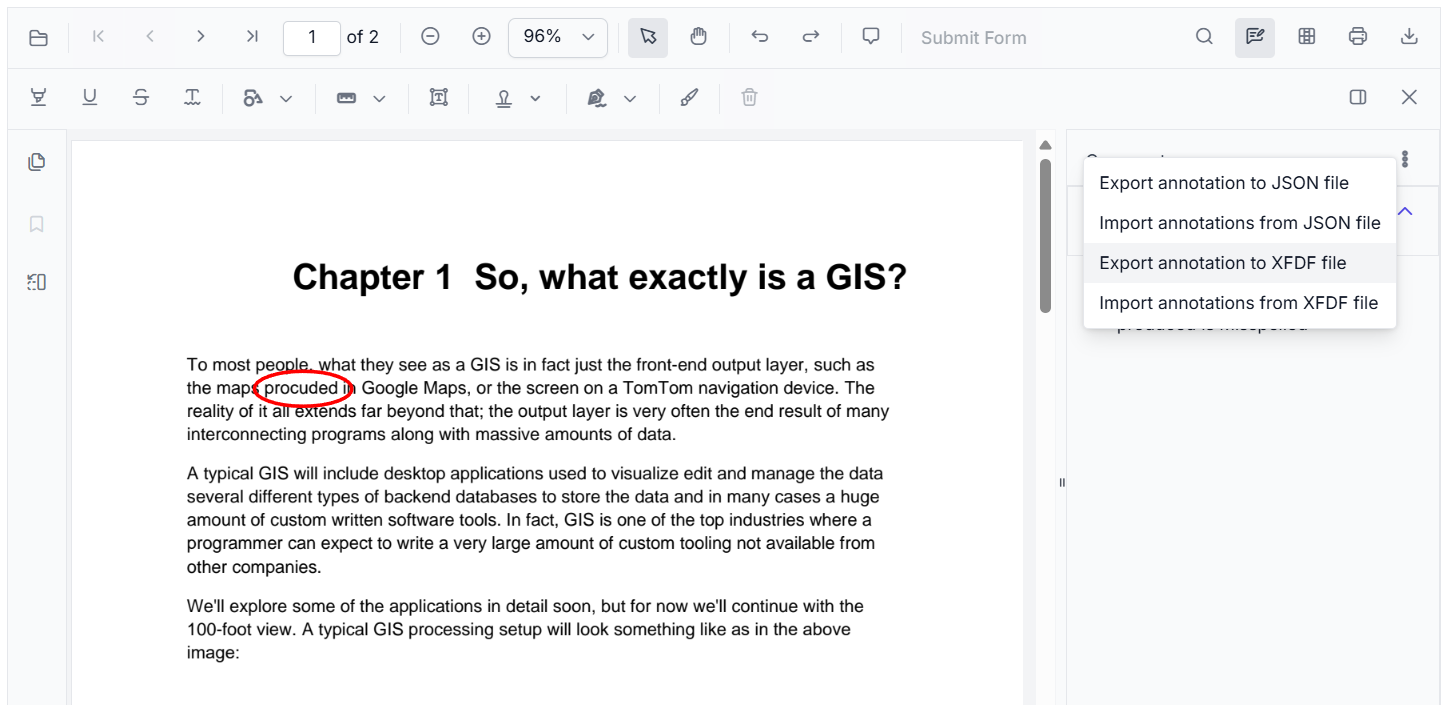Add a free text annotation box
The height and width of the screenshot is (705, 1450).
click(438, 97)
